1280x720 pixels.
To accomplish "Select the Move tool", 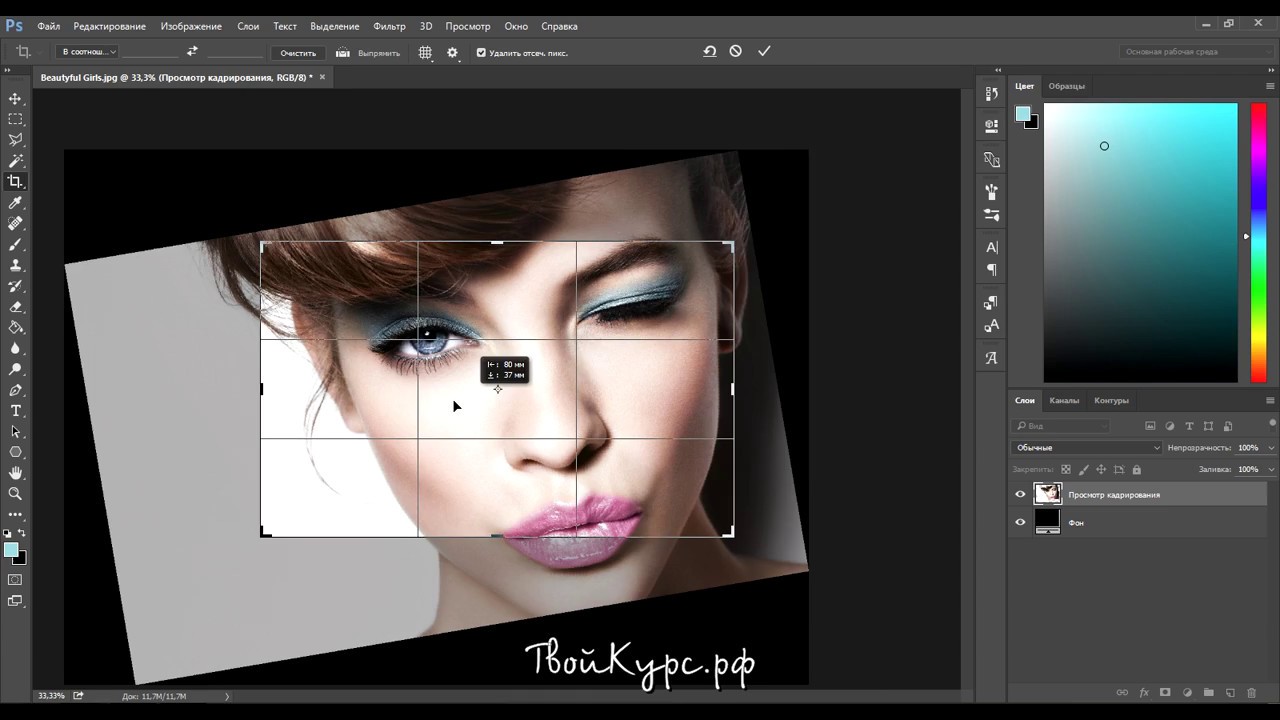I will coord(15,98).
